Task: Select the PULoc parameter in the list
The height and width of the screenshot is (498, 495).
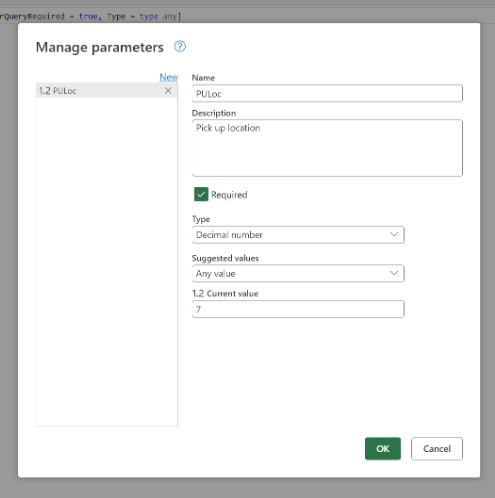Action: tap(106, 90)
